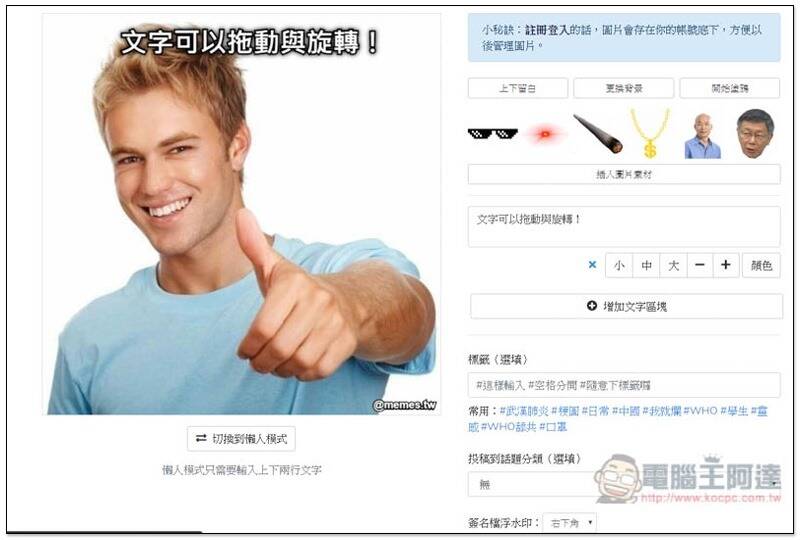Click the 上下留白 button
800x540 pixels.
[x=517, y=88]
